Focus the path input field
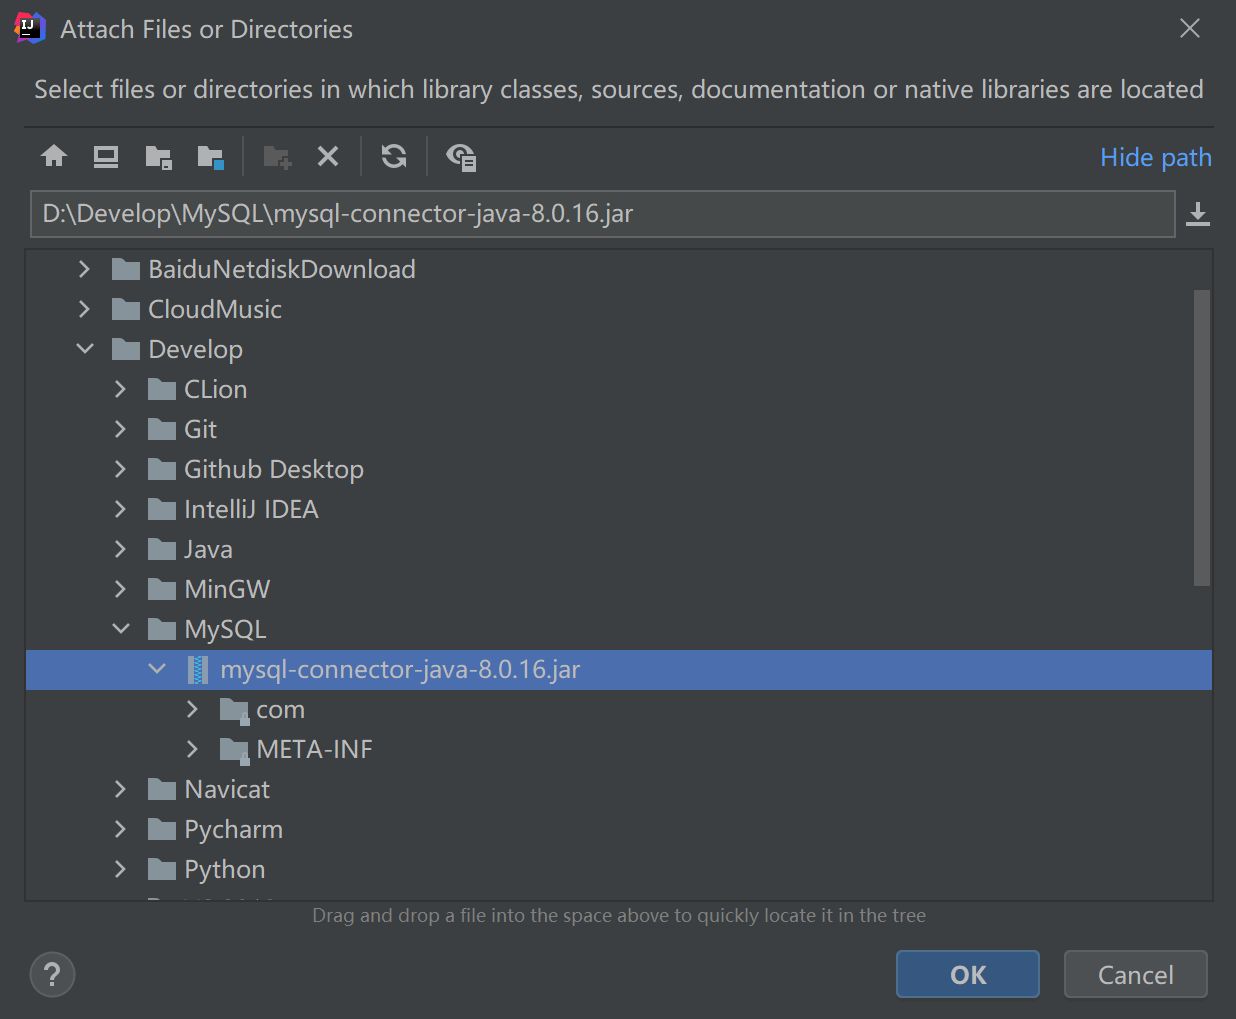The height and width of the screenshot is (1019, 1236). 603,214
